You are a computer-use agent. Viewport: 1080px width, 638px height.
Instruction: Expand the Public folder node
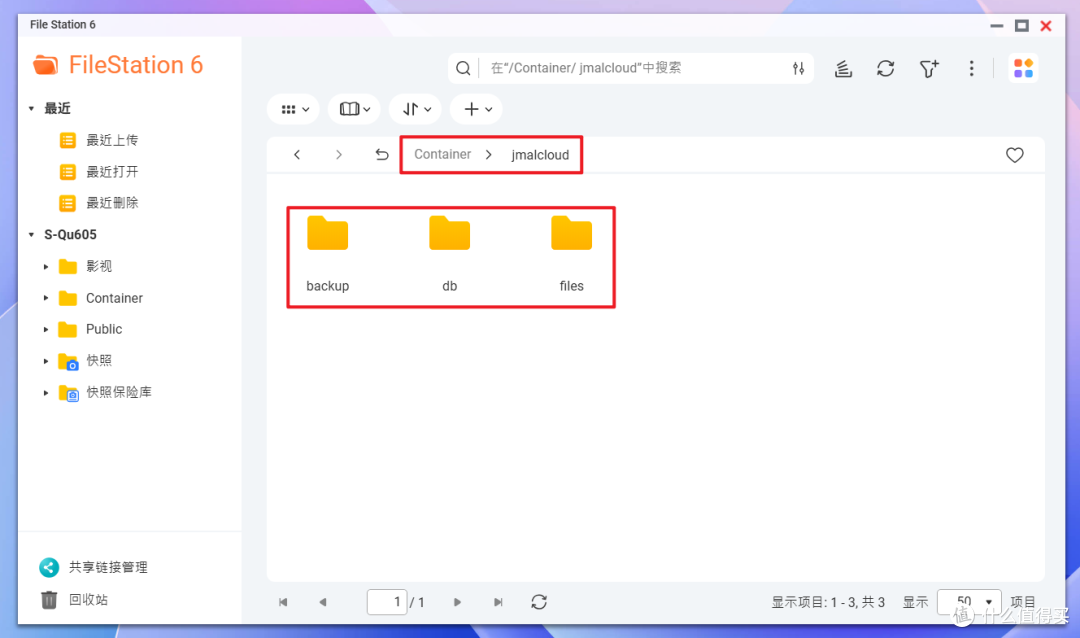click(45, 329)
